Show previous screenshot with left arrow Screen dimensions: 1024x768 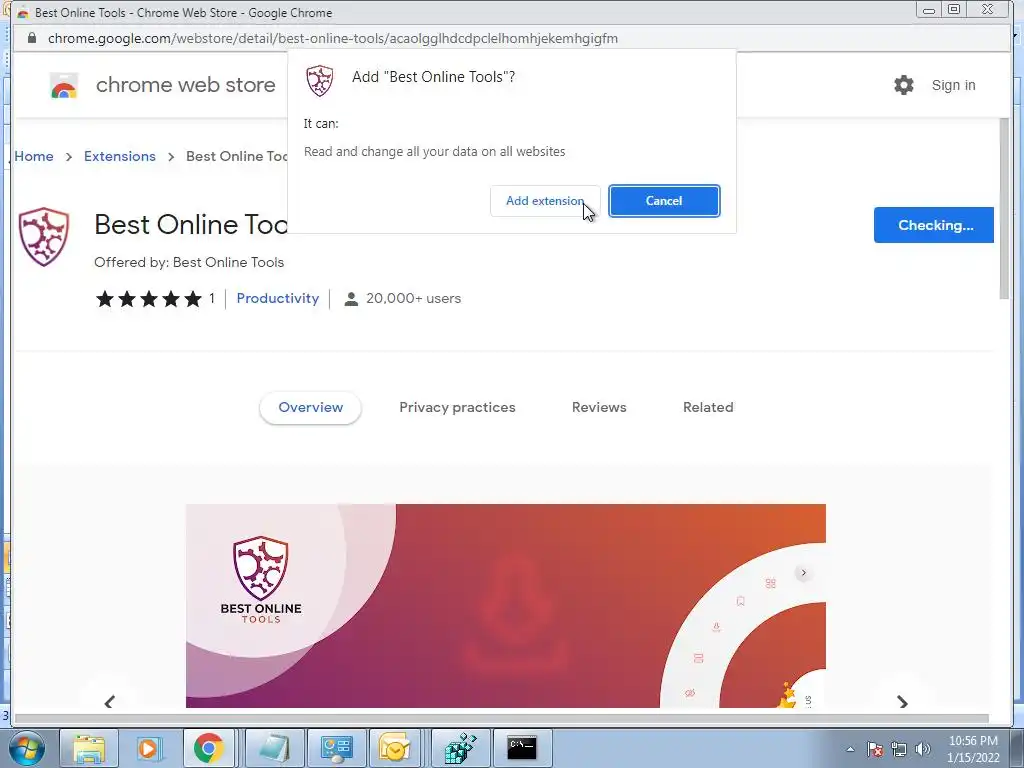110,701
